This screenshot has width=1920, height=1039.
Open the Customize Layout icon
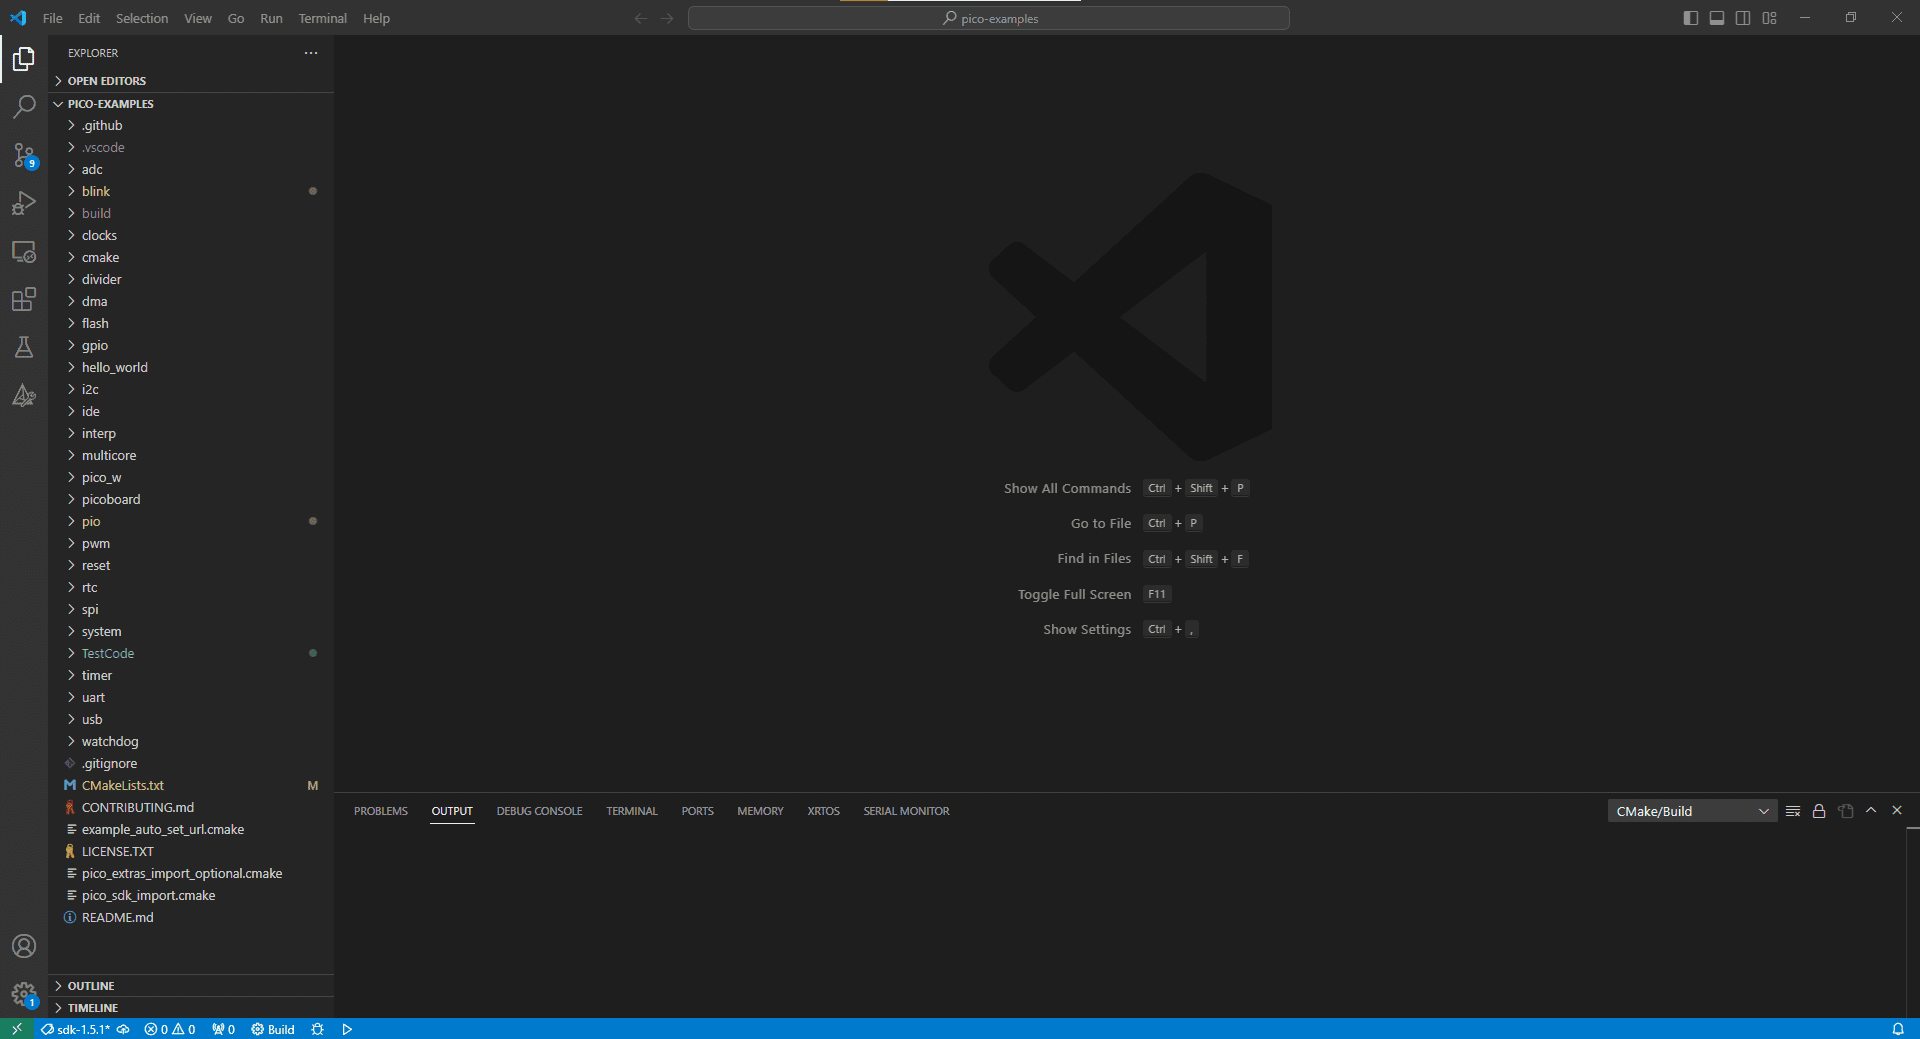1770,18
